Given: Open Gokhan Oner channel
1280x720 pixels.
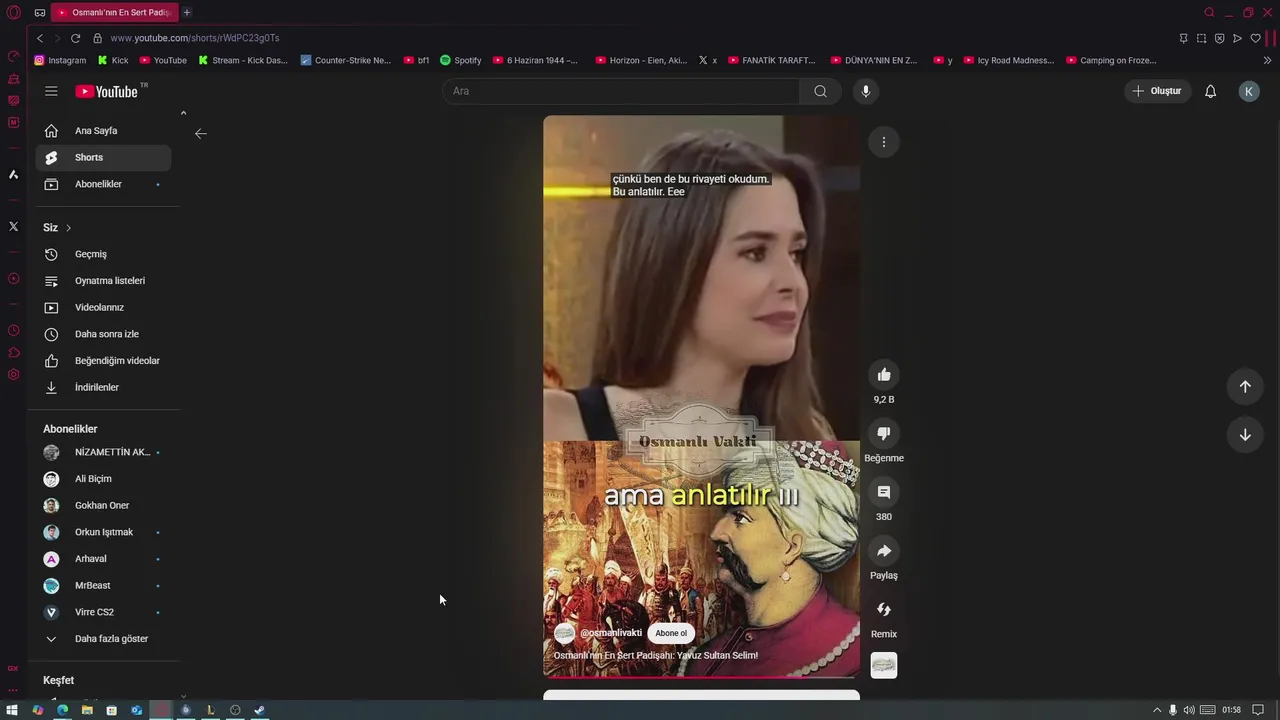Looking at the screenshot, I should 103,506.
